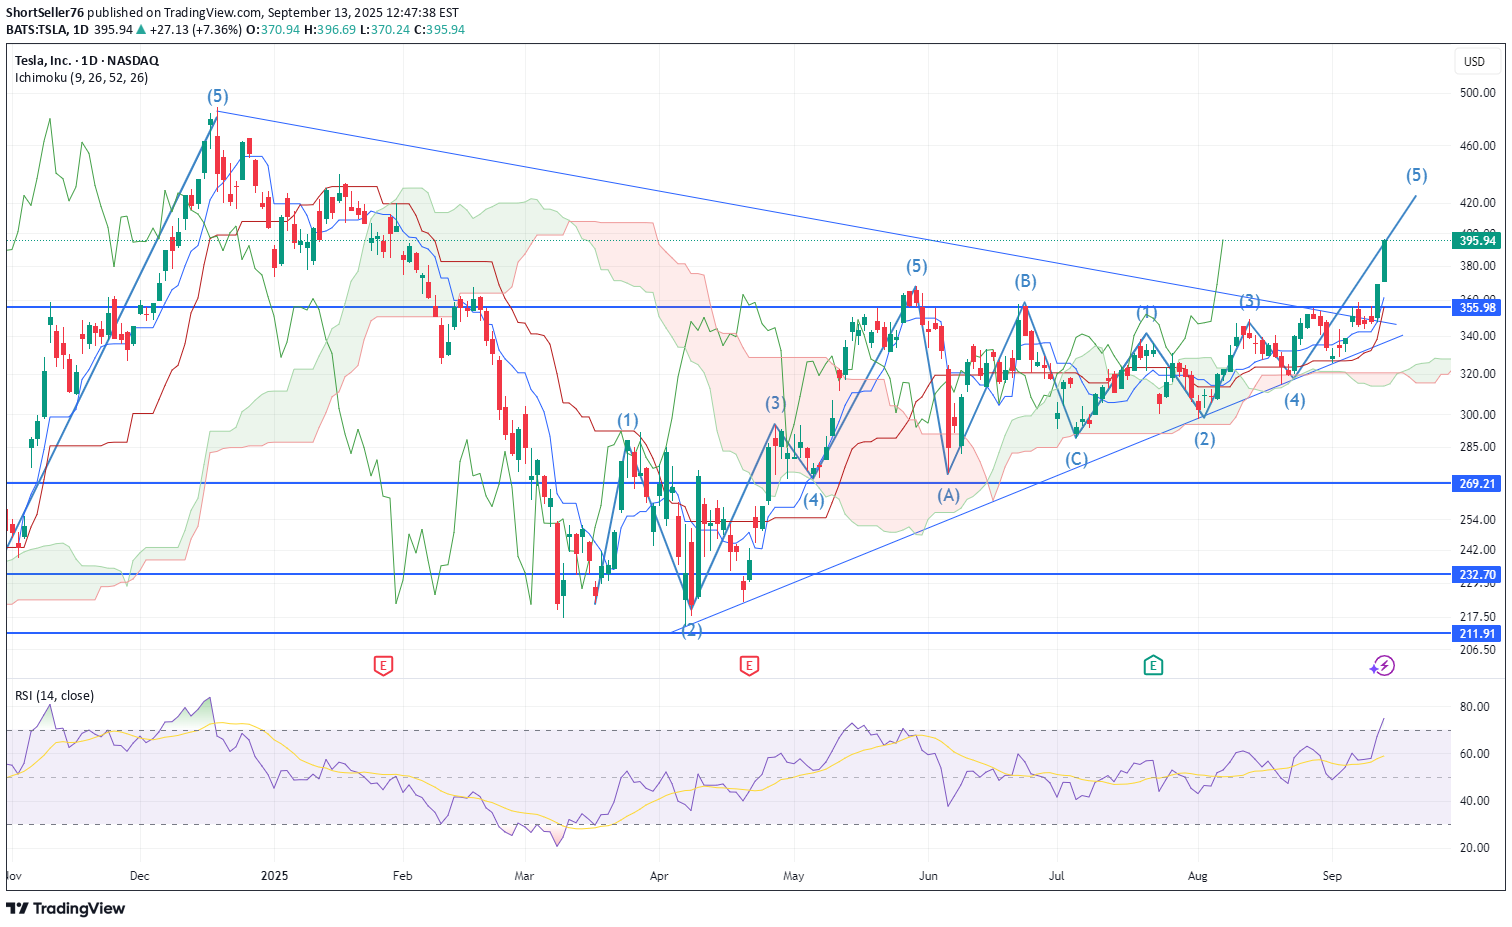
Task: Select the 269.21 support level price label
Action: coord(1477,484)
